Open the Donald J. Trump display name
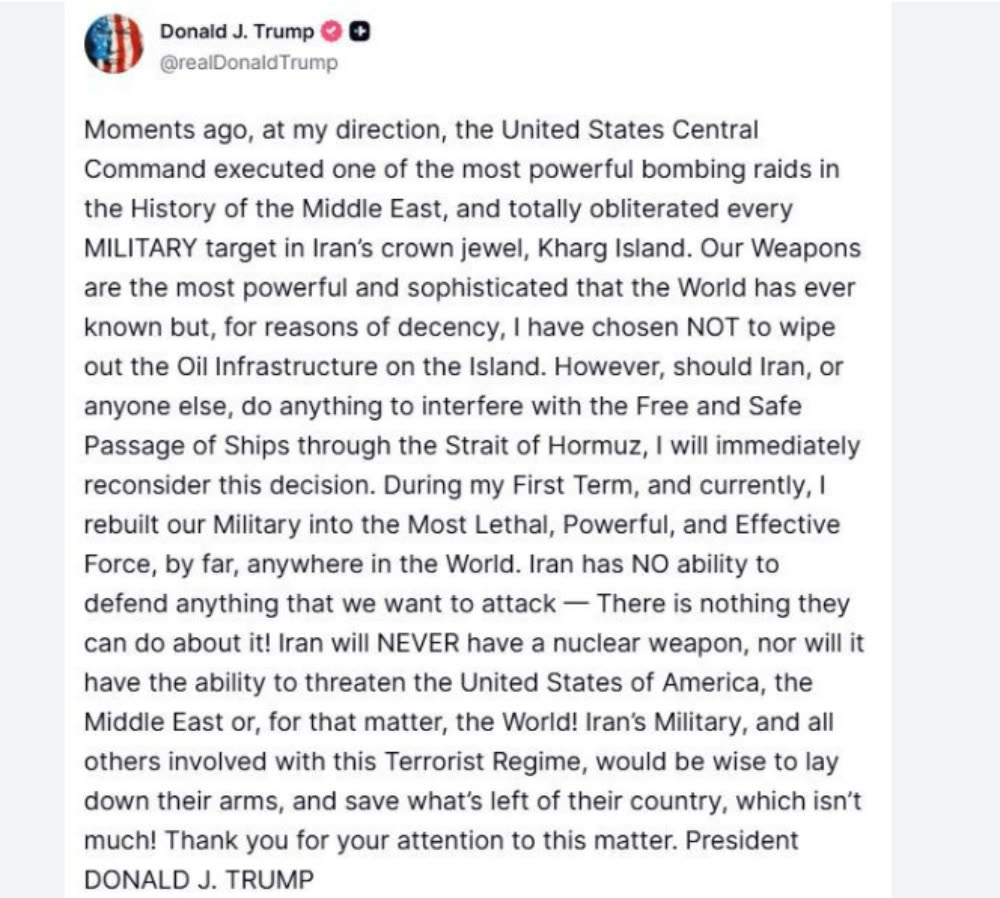The width and height of the screenshot is (1000, 898). pos(236,32)
